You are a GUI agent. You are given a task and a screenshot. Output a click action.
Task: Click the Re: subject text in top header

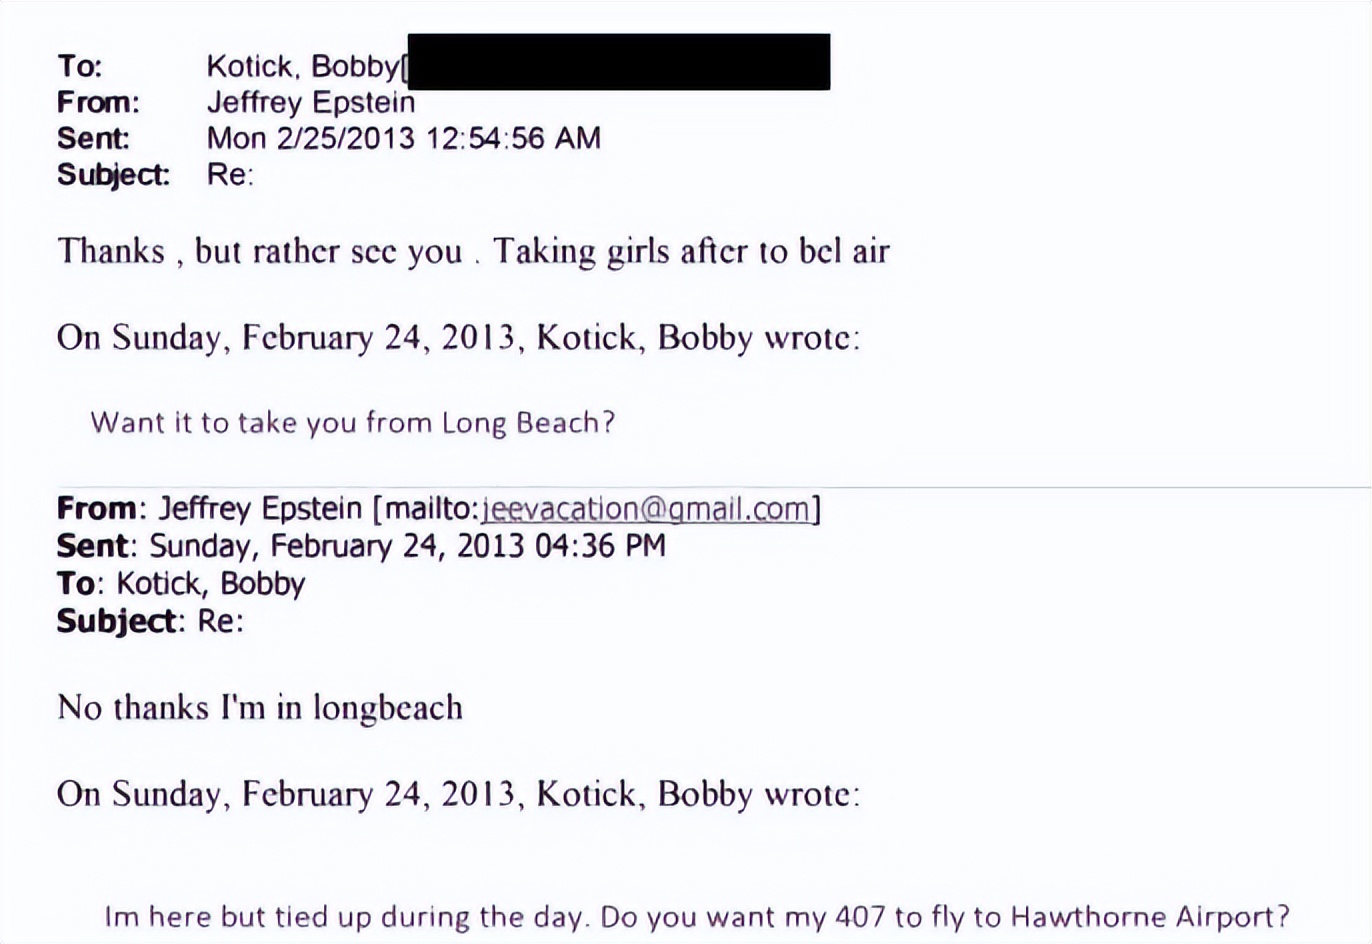click(x=230, y=174)
